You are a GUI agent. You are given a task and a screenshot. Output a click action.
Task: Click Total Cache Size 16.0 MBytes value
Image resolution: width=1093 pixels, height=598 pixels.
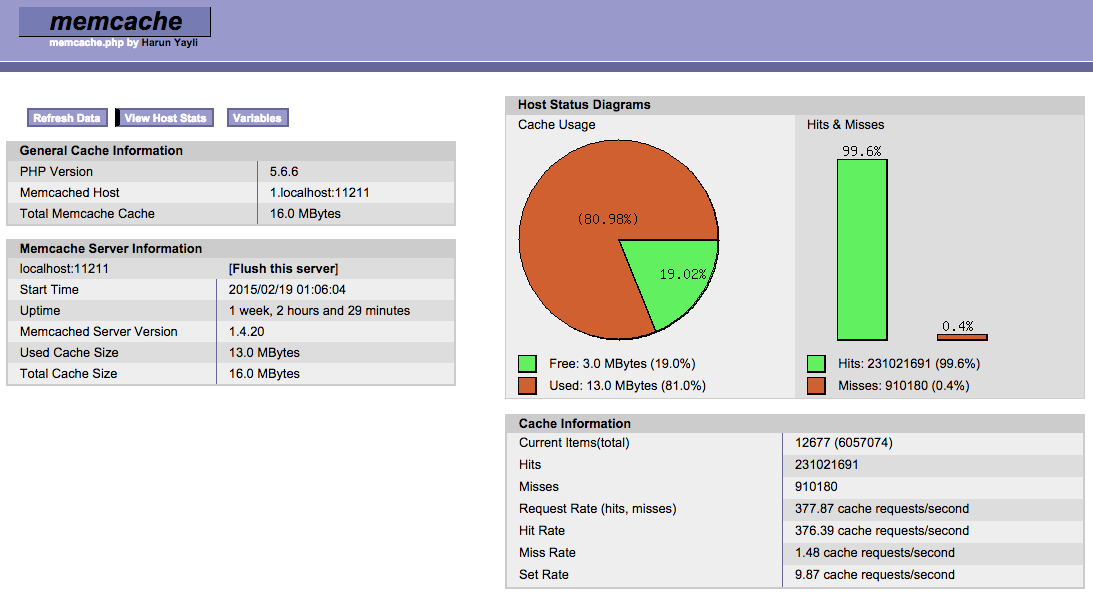[x=264, y=374]
